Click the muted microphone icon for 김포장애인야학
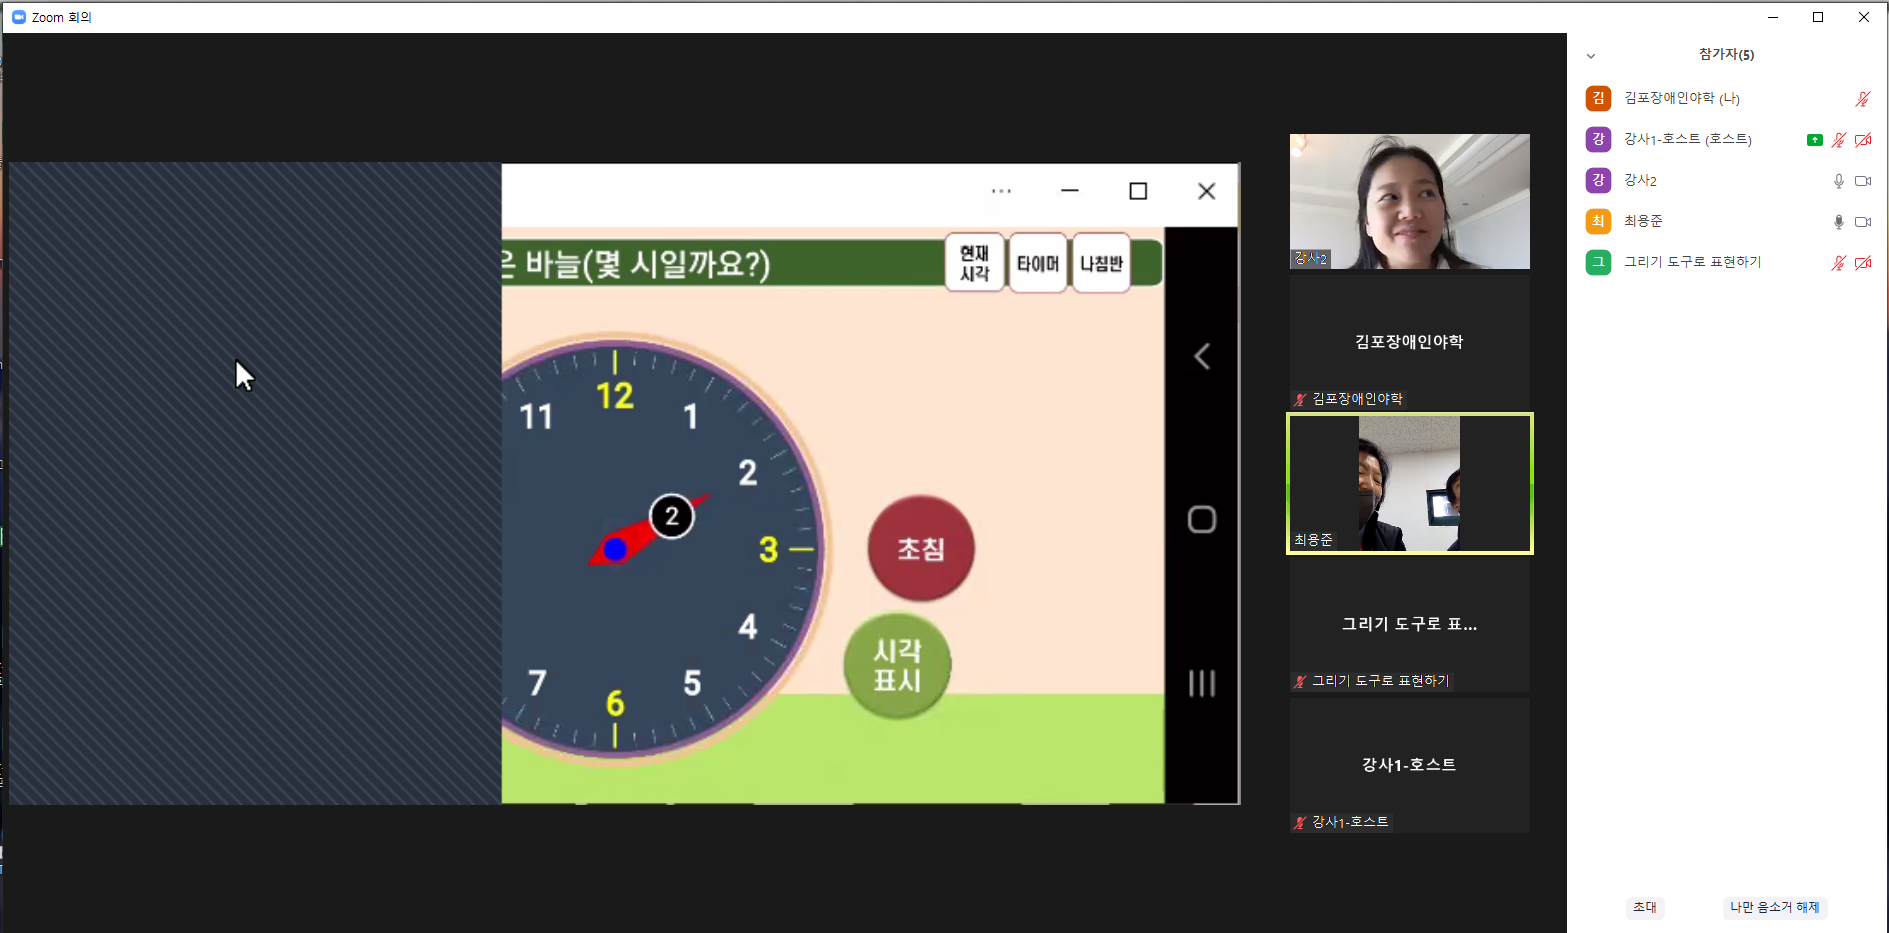The height and width of the screenshot is (933, 1889). [x=1862, y=99]
